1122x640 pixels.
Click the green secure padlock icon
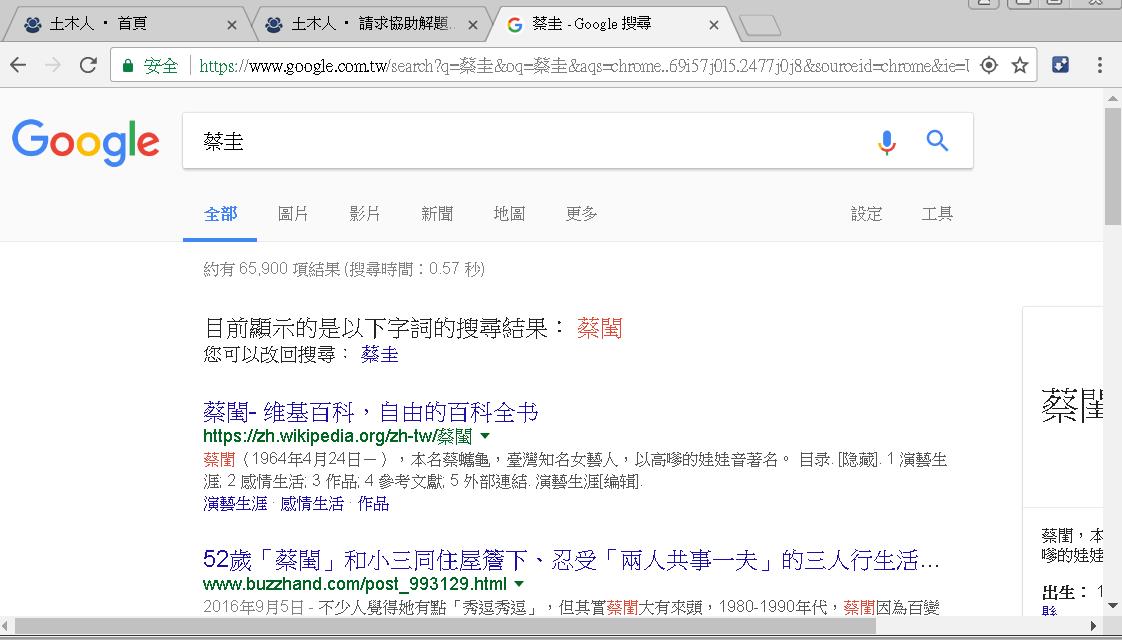coord(128,66)
